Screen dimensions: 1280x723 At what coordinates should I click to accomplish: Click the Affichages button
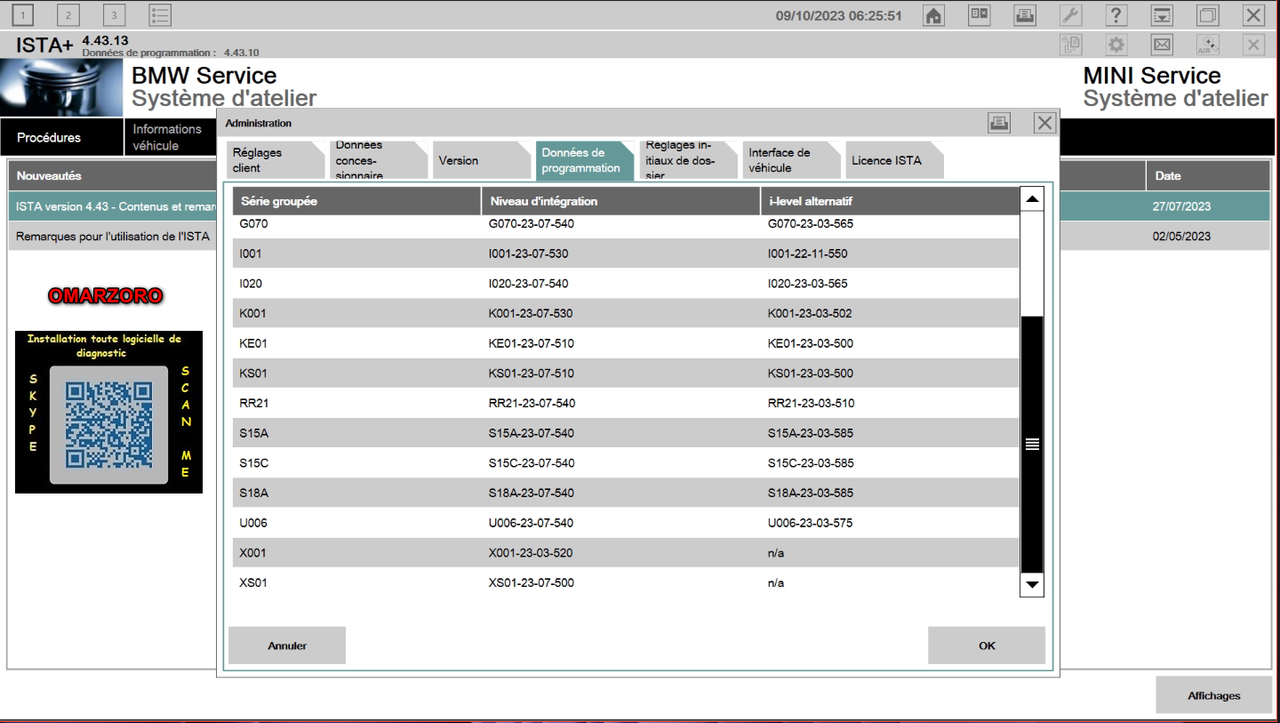point(1214,695)
